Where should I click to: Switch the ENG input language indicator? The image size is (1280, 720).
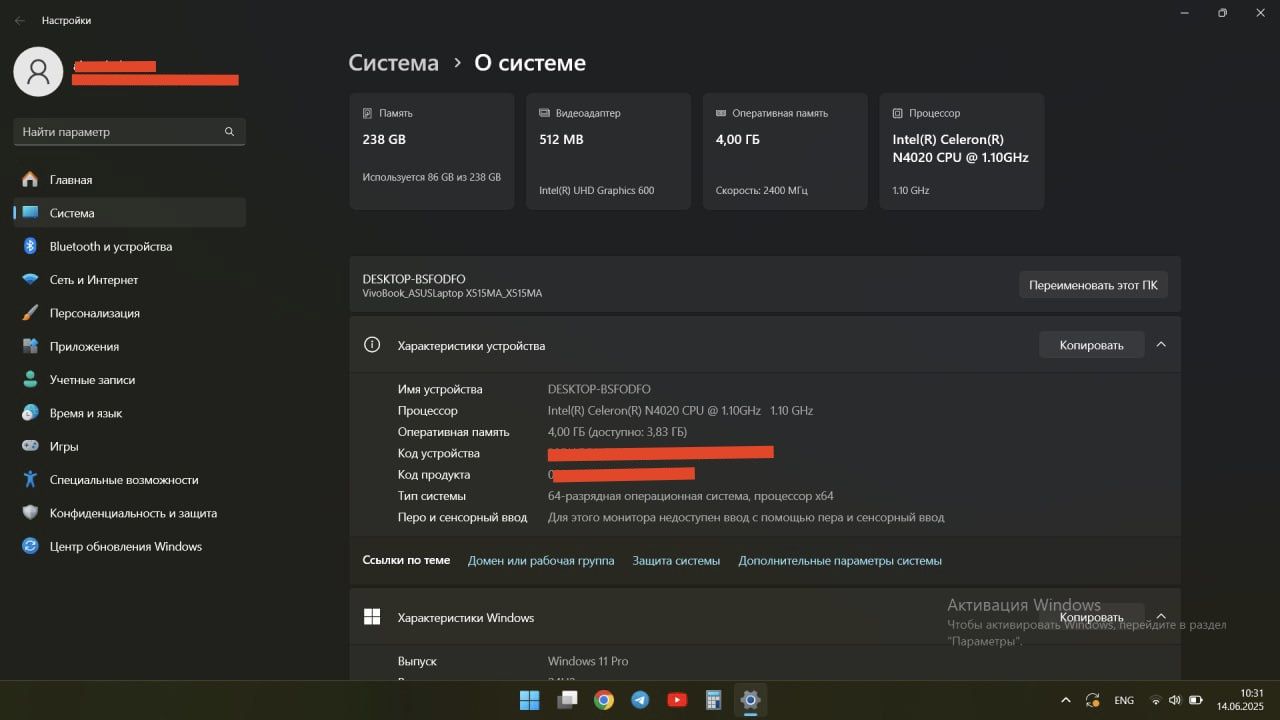pos(1124,700)
